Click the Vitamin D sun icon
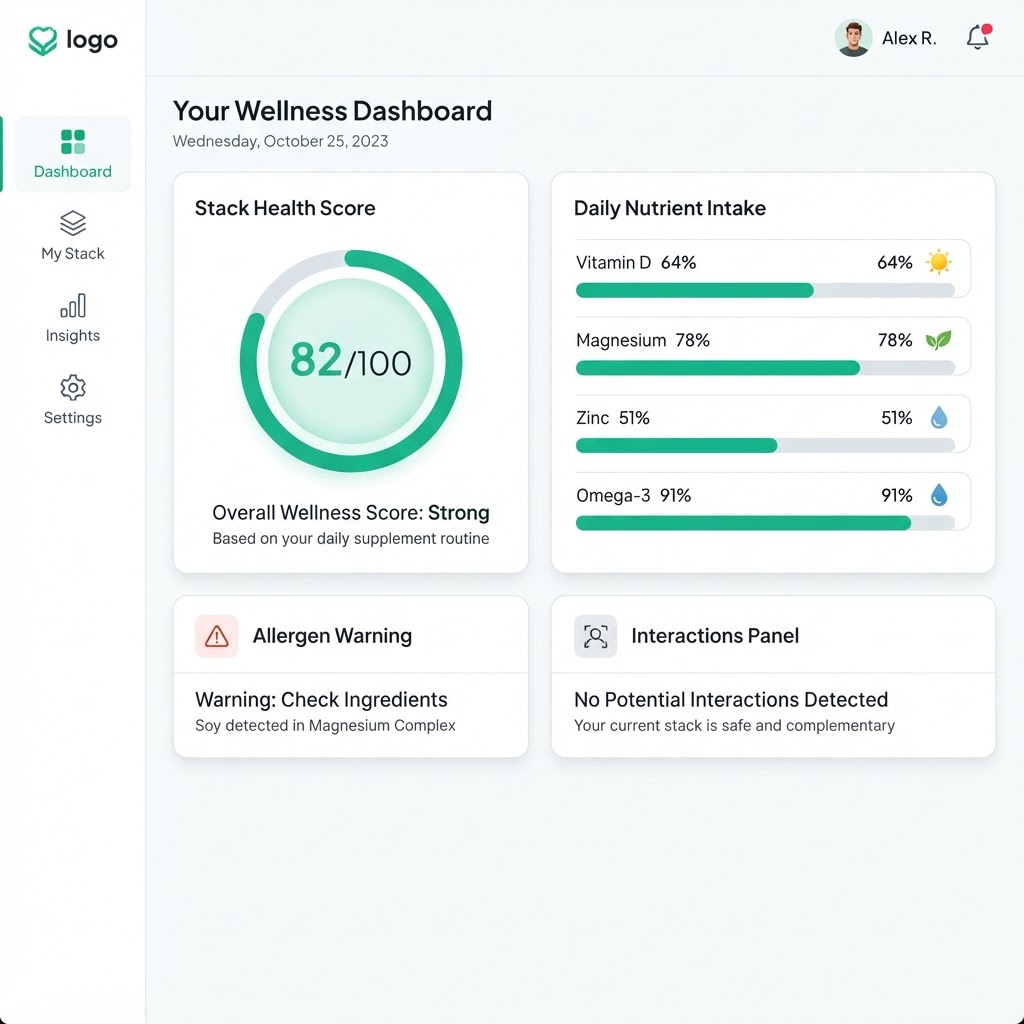Viewport: 1024px width, 1024px height. point(938,262)
